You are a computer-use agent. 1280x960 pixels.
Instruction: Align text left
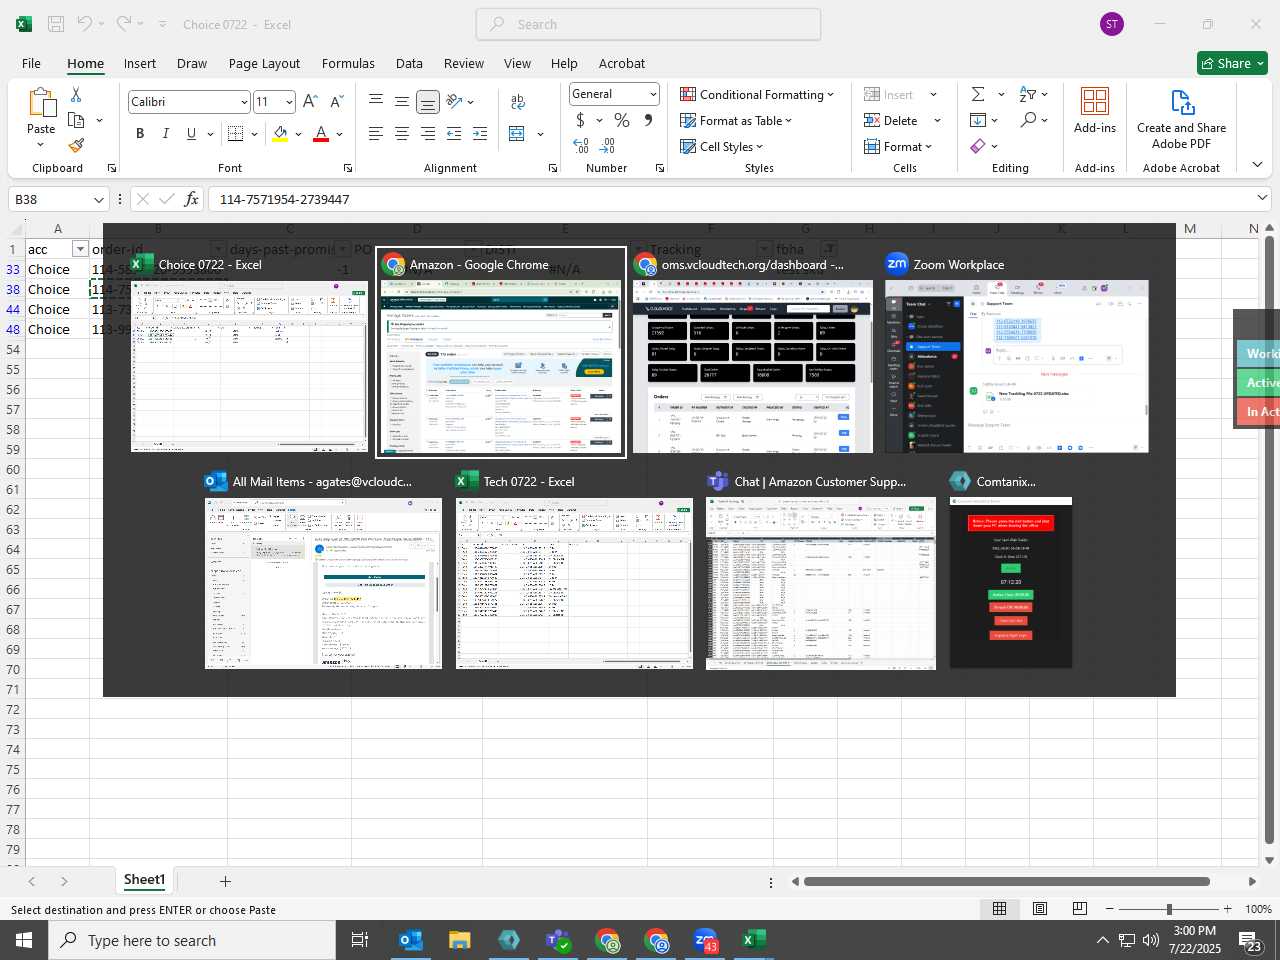click(376, 133)
